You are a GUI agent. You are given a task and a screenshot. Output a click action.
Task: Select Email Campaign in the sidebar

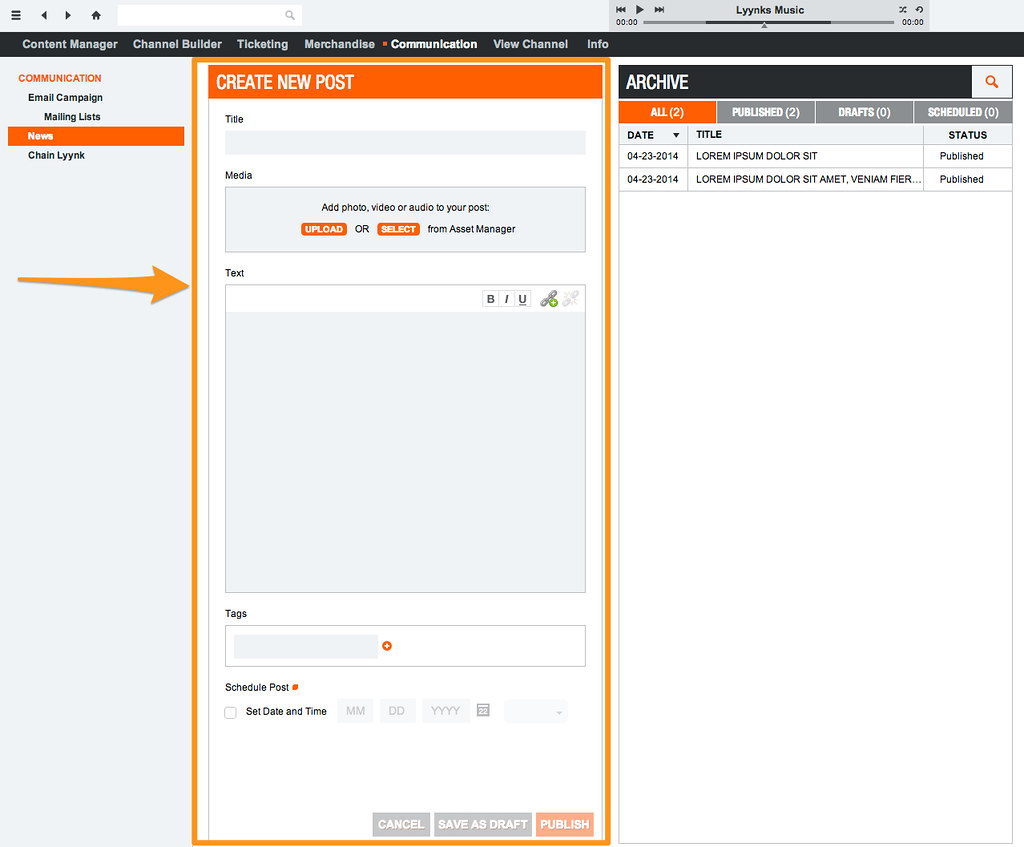click(x=65, y=97)
